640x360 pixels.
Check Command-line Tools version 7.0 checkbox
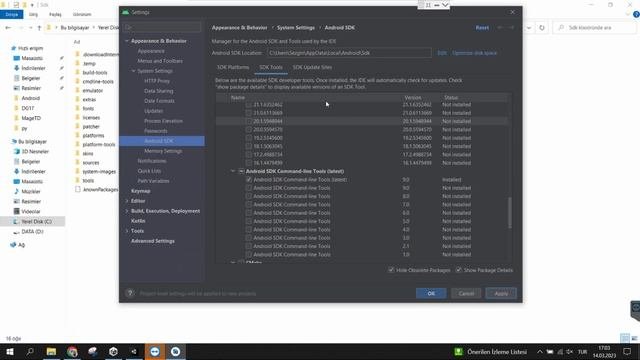249,204
